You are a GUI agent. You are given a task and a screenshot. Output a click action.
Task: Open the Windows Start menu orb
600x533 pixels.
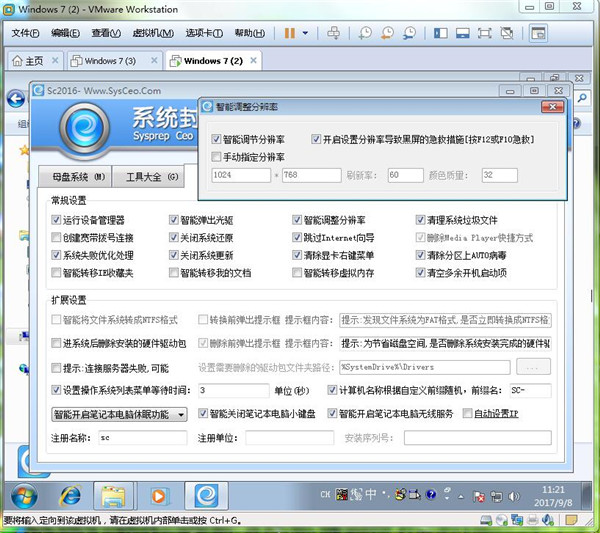[24, 496]
